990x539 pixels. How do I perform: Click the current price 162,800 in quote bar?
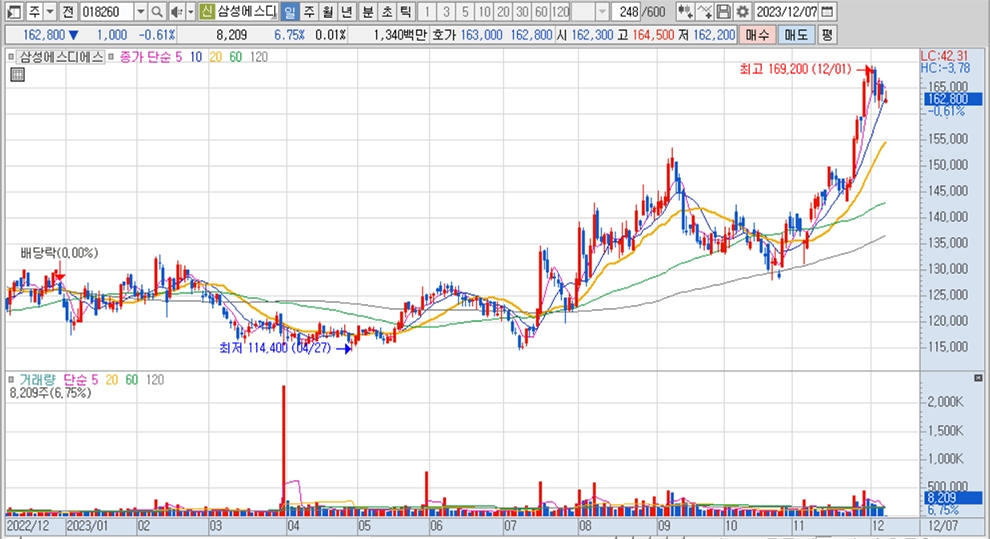[x=44, y=35]
